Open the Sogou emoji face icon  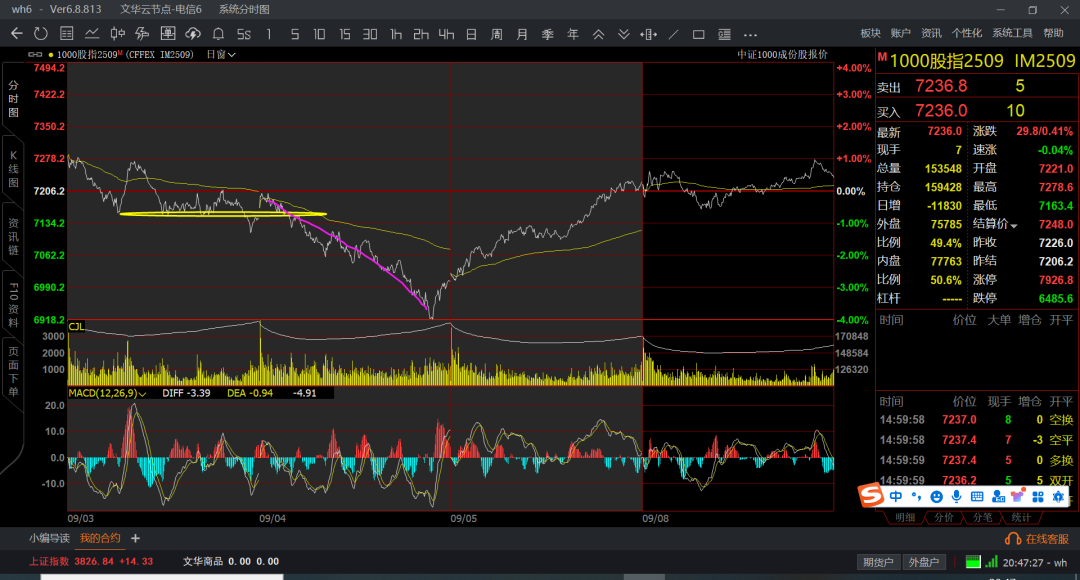(x=936, y=497)
